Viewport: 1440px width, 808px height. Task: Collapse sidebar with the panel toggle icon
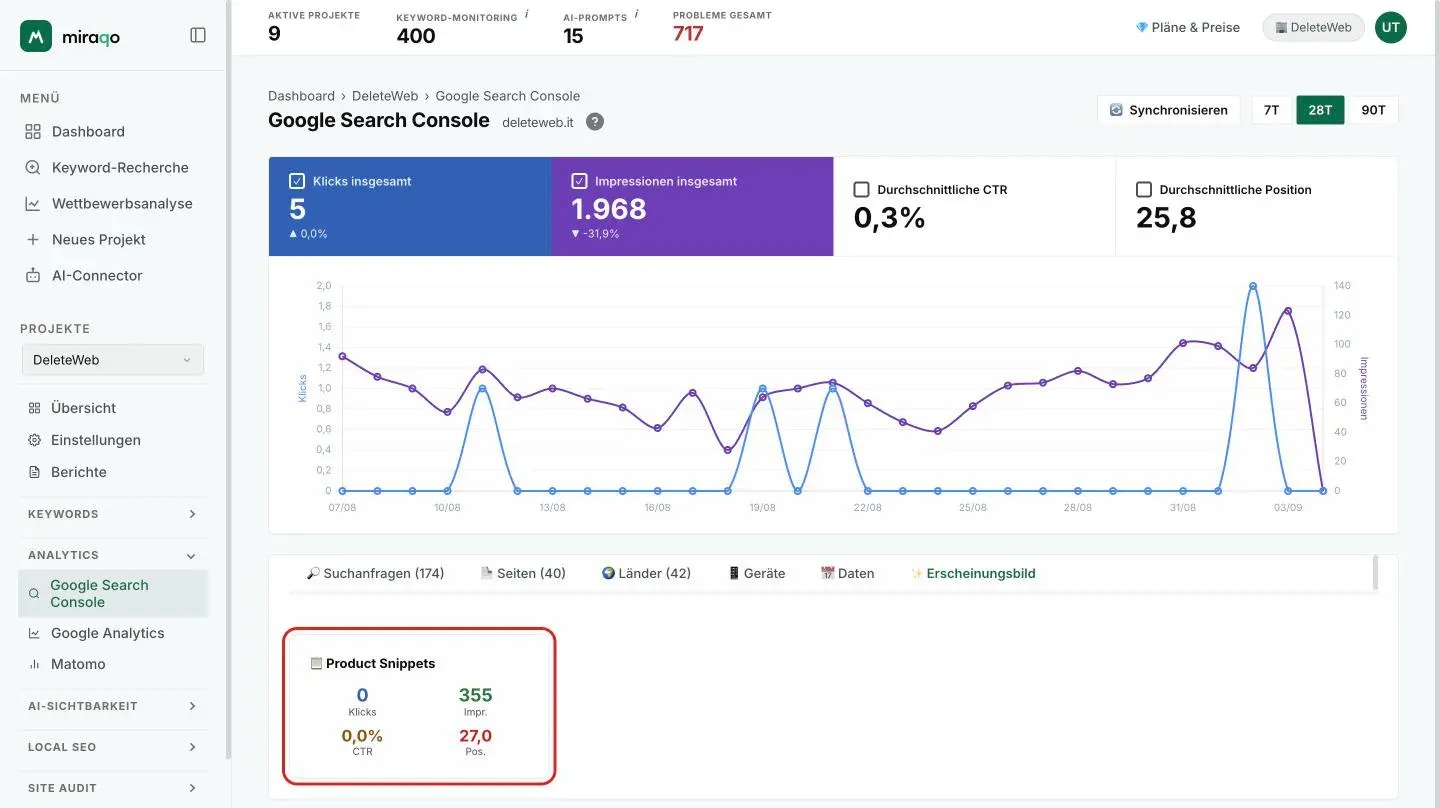click(x=198, y=35)
